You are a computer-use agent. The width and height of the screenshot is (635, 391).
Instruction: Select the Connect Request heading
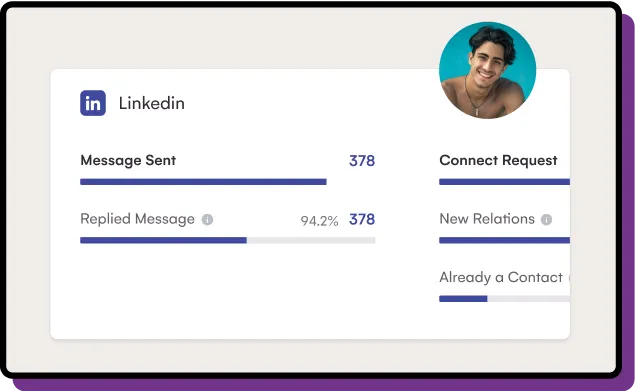[x=499, y=160]
